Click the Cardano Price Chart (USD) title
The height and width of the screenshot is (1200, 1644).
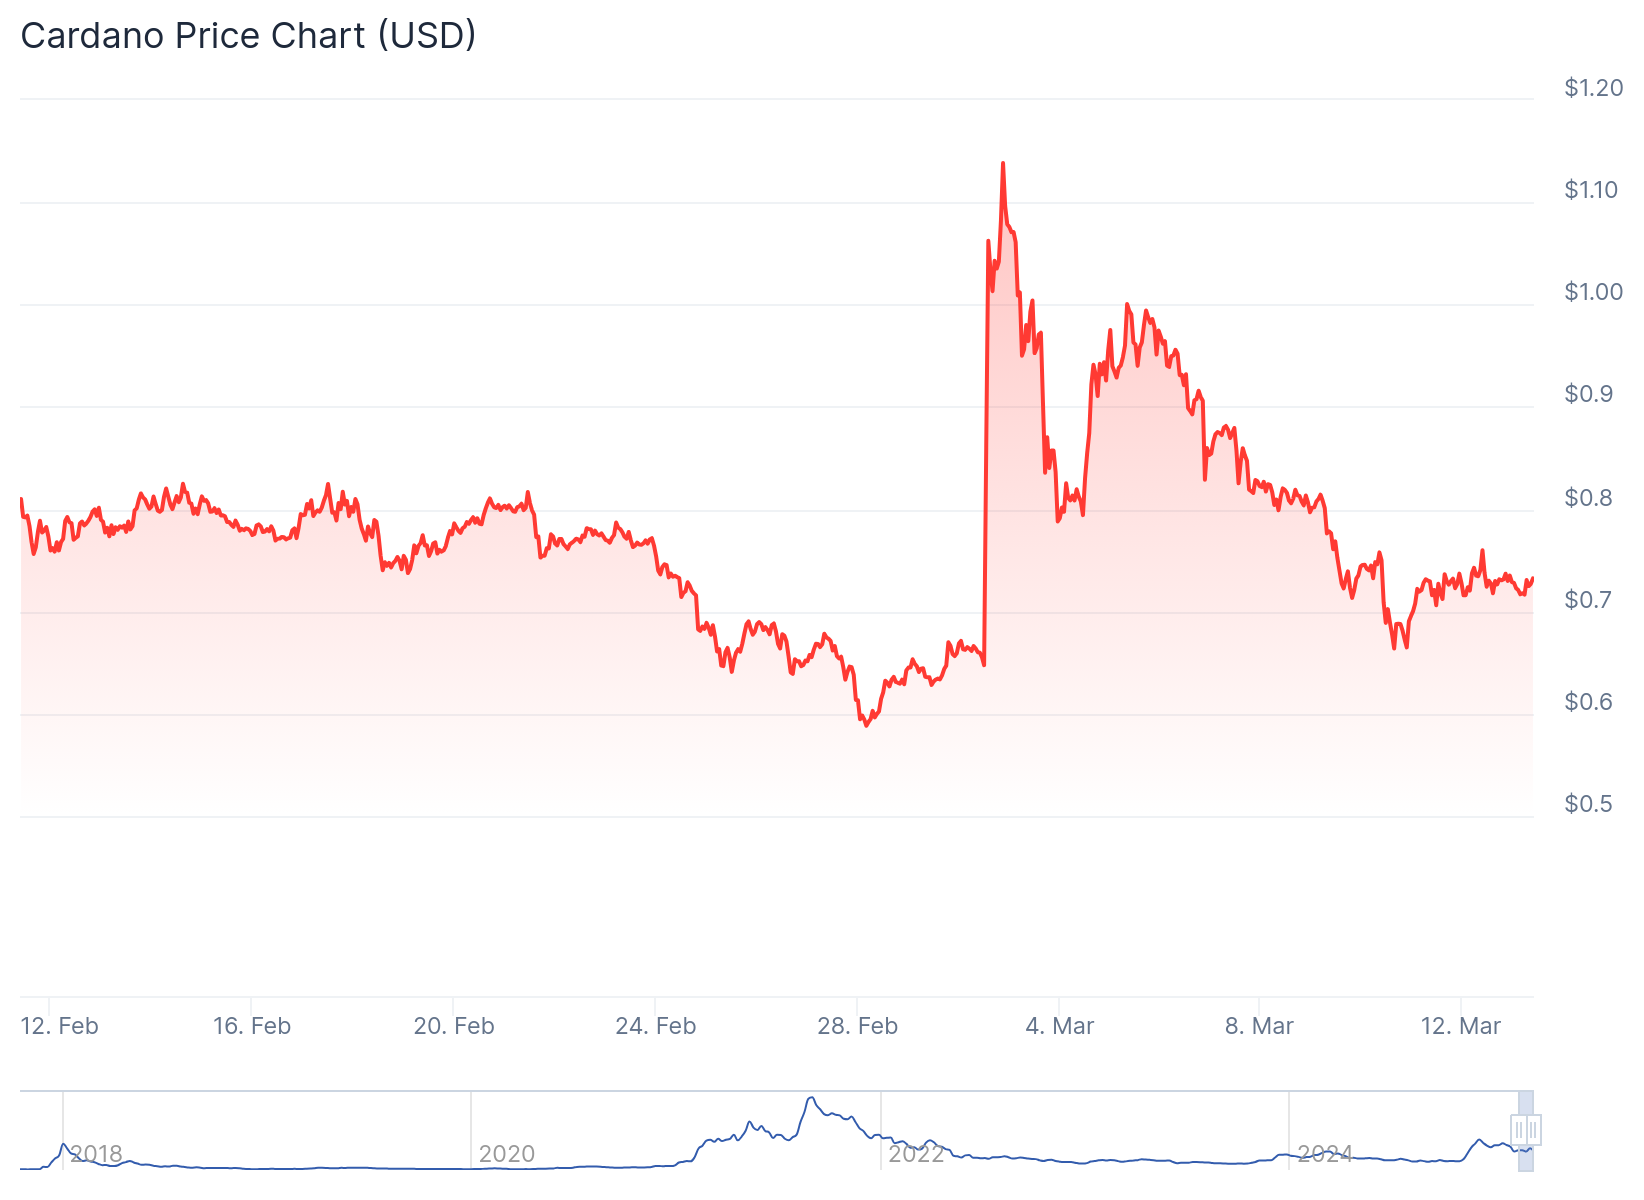click(x=248, y=36)
